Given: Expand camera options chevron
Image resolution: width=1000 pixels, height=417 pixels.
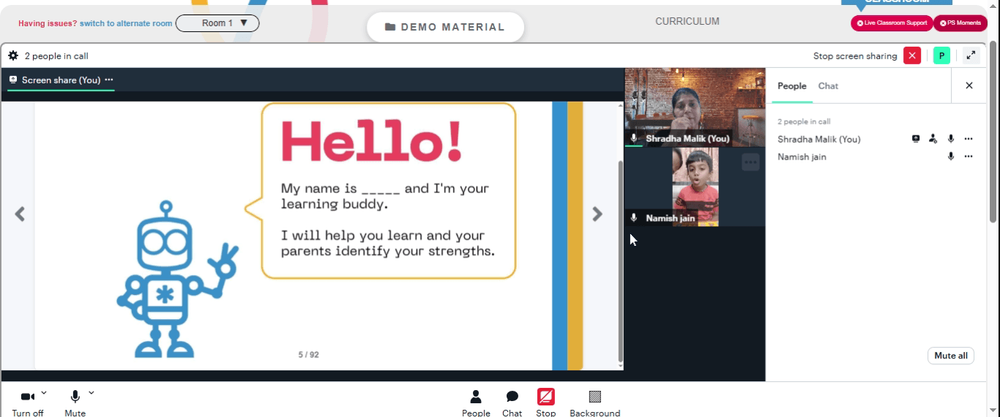Looking at the screenshot, I should (44, 393).
